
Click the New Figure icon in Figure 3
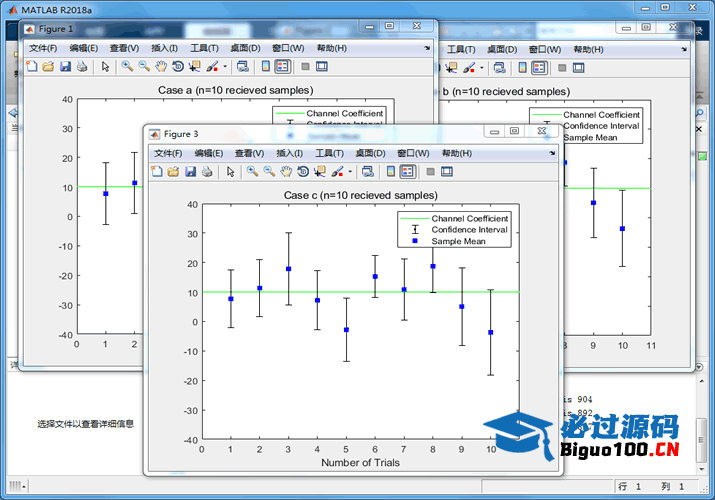(157, 172)
